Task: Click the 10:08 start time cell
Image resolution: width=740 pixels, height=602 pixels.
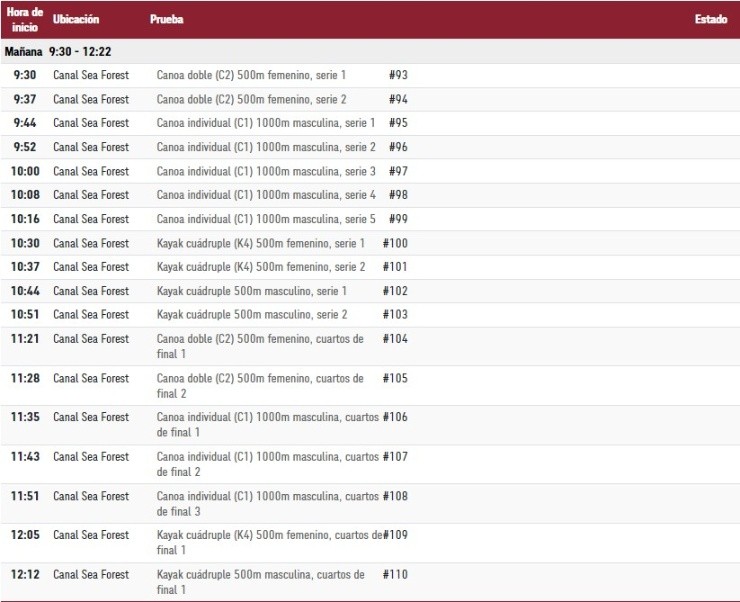Action: [25, 195]
